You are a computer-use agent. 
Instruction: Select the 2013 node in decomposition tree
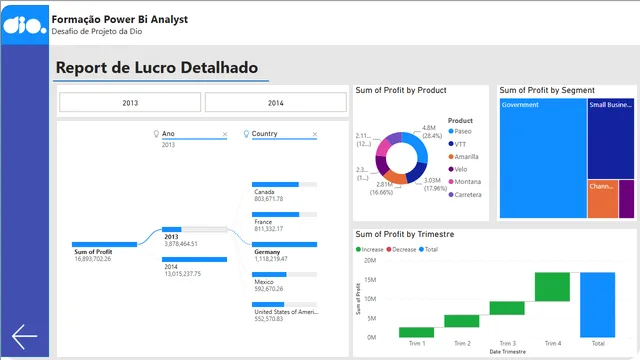point(194,229)
